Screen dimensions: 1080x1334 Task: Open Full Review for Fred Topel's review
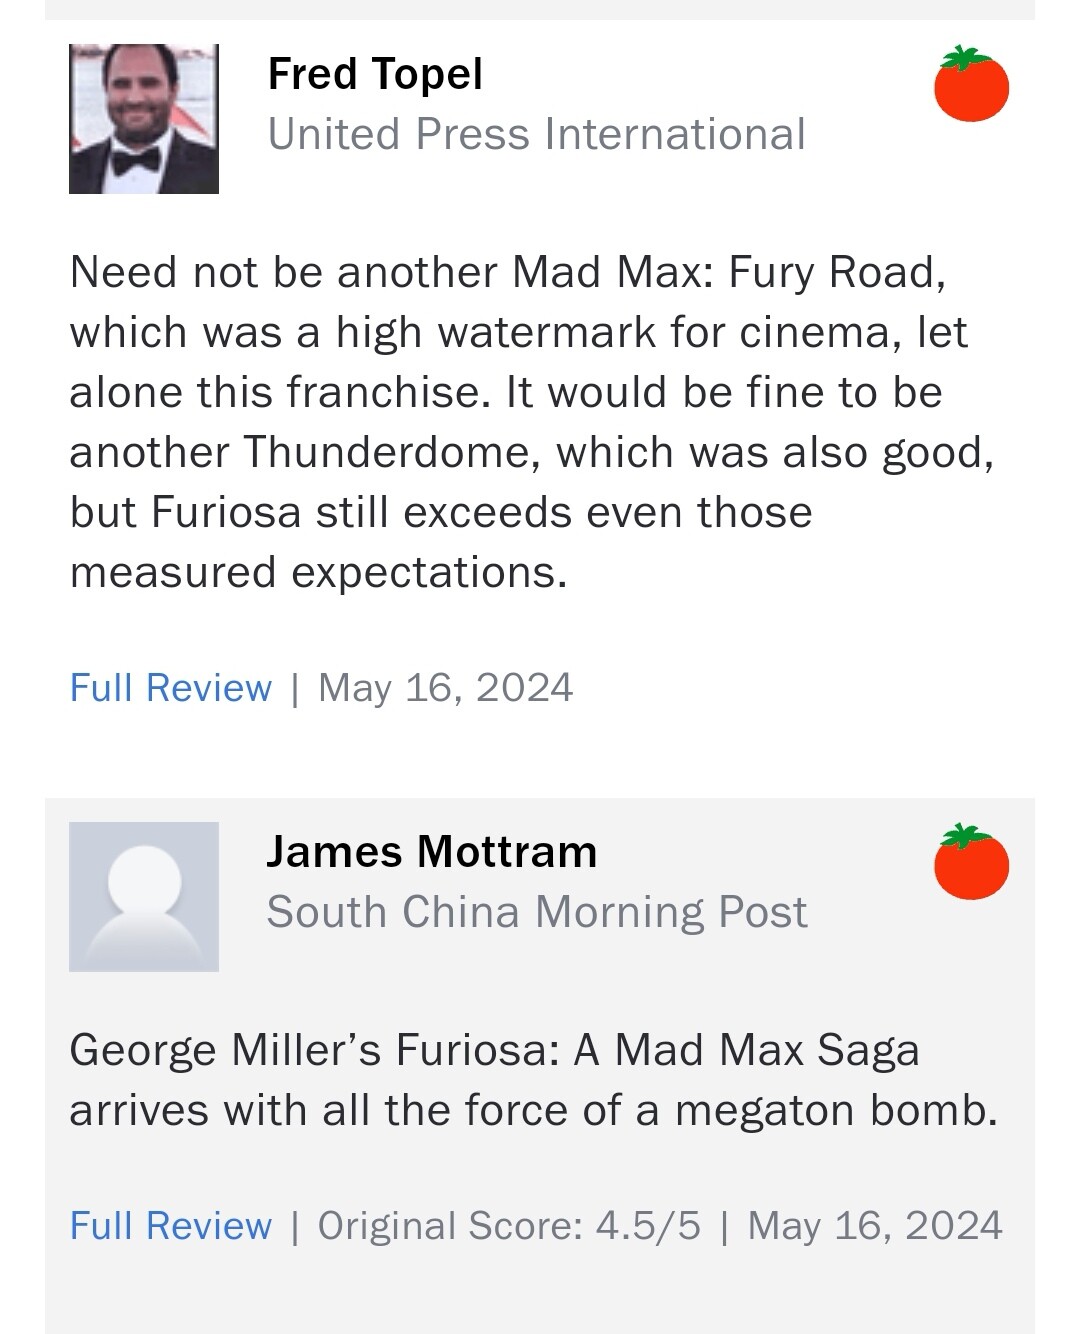pyautogui.click(x=171, y=688)
